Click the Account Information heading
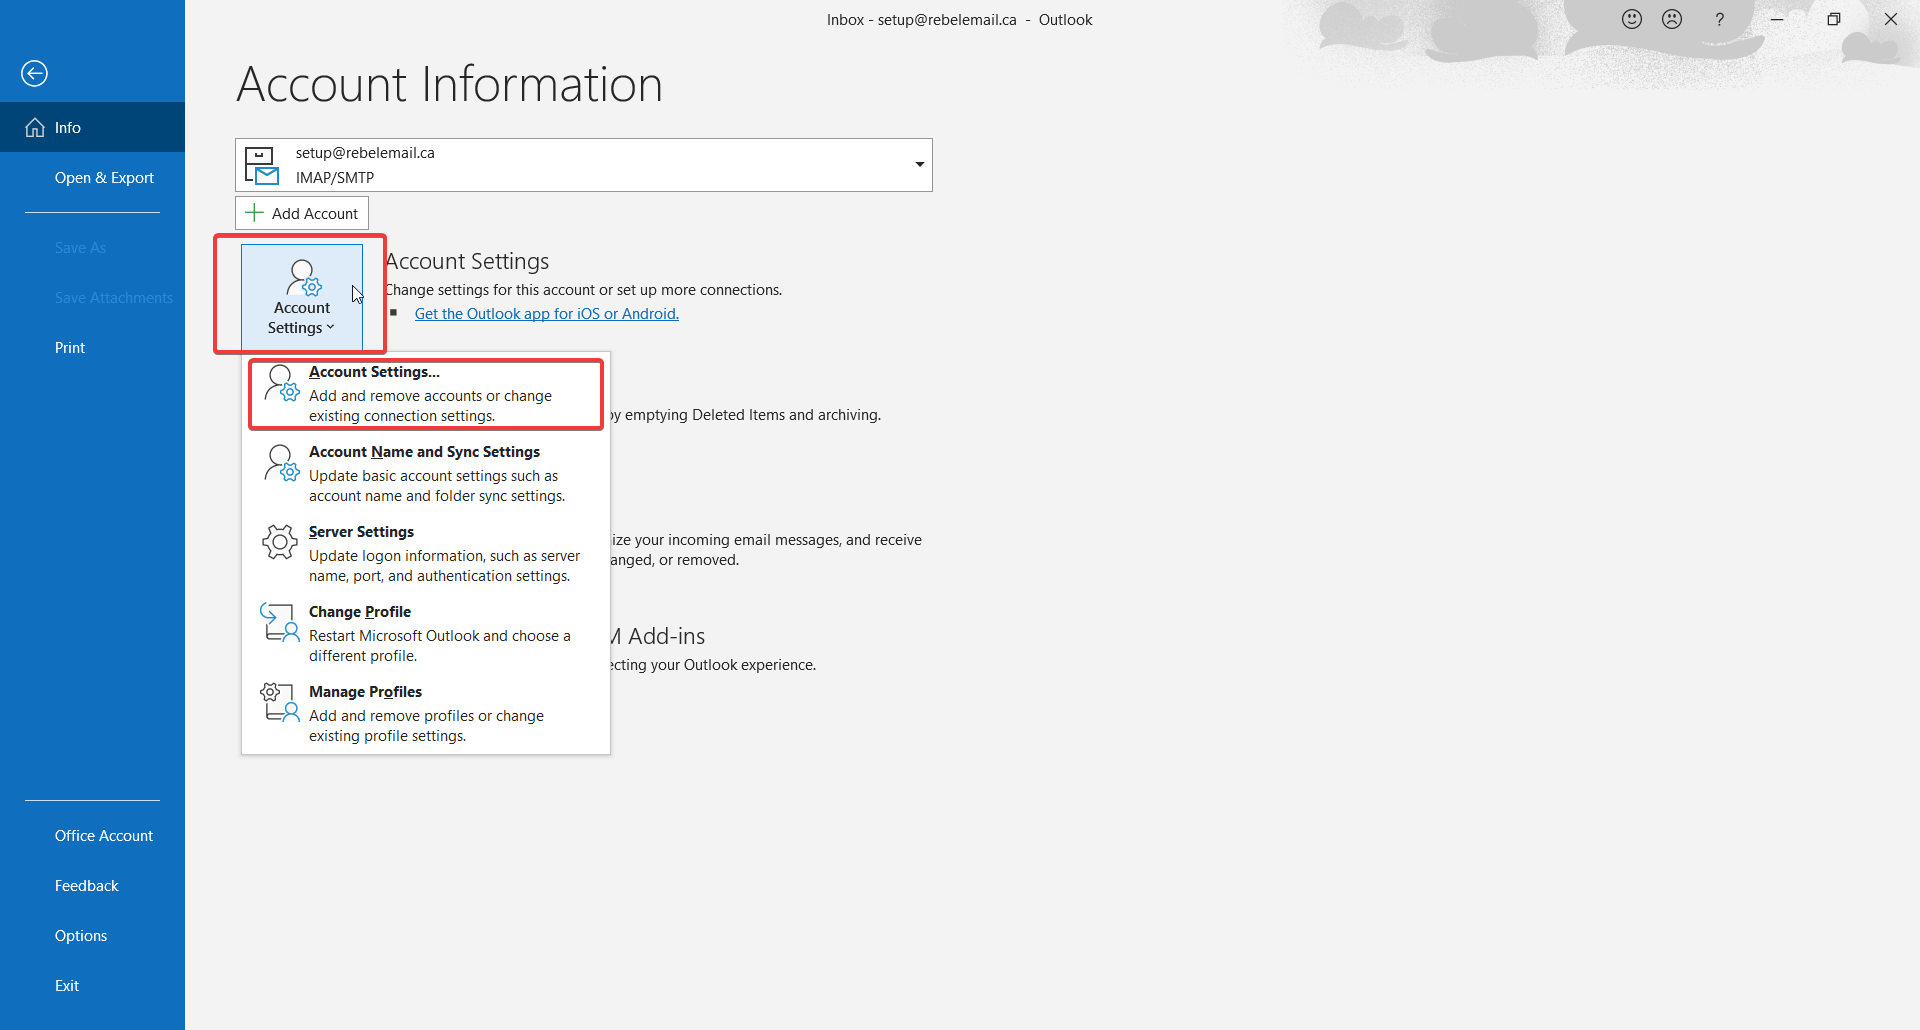Viewport: 1920px width, 1030px height. point(450,84)
